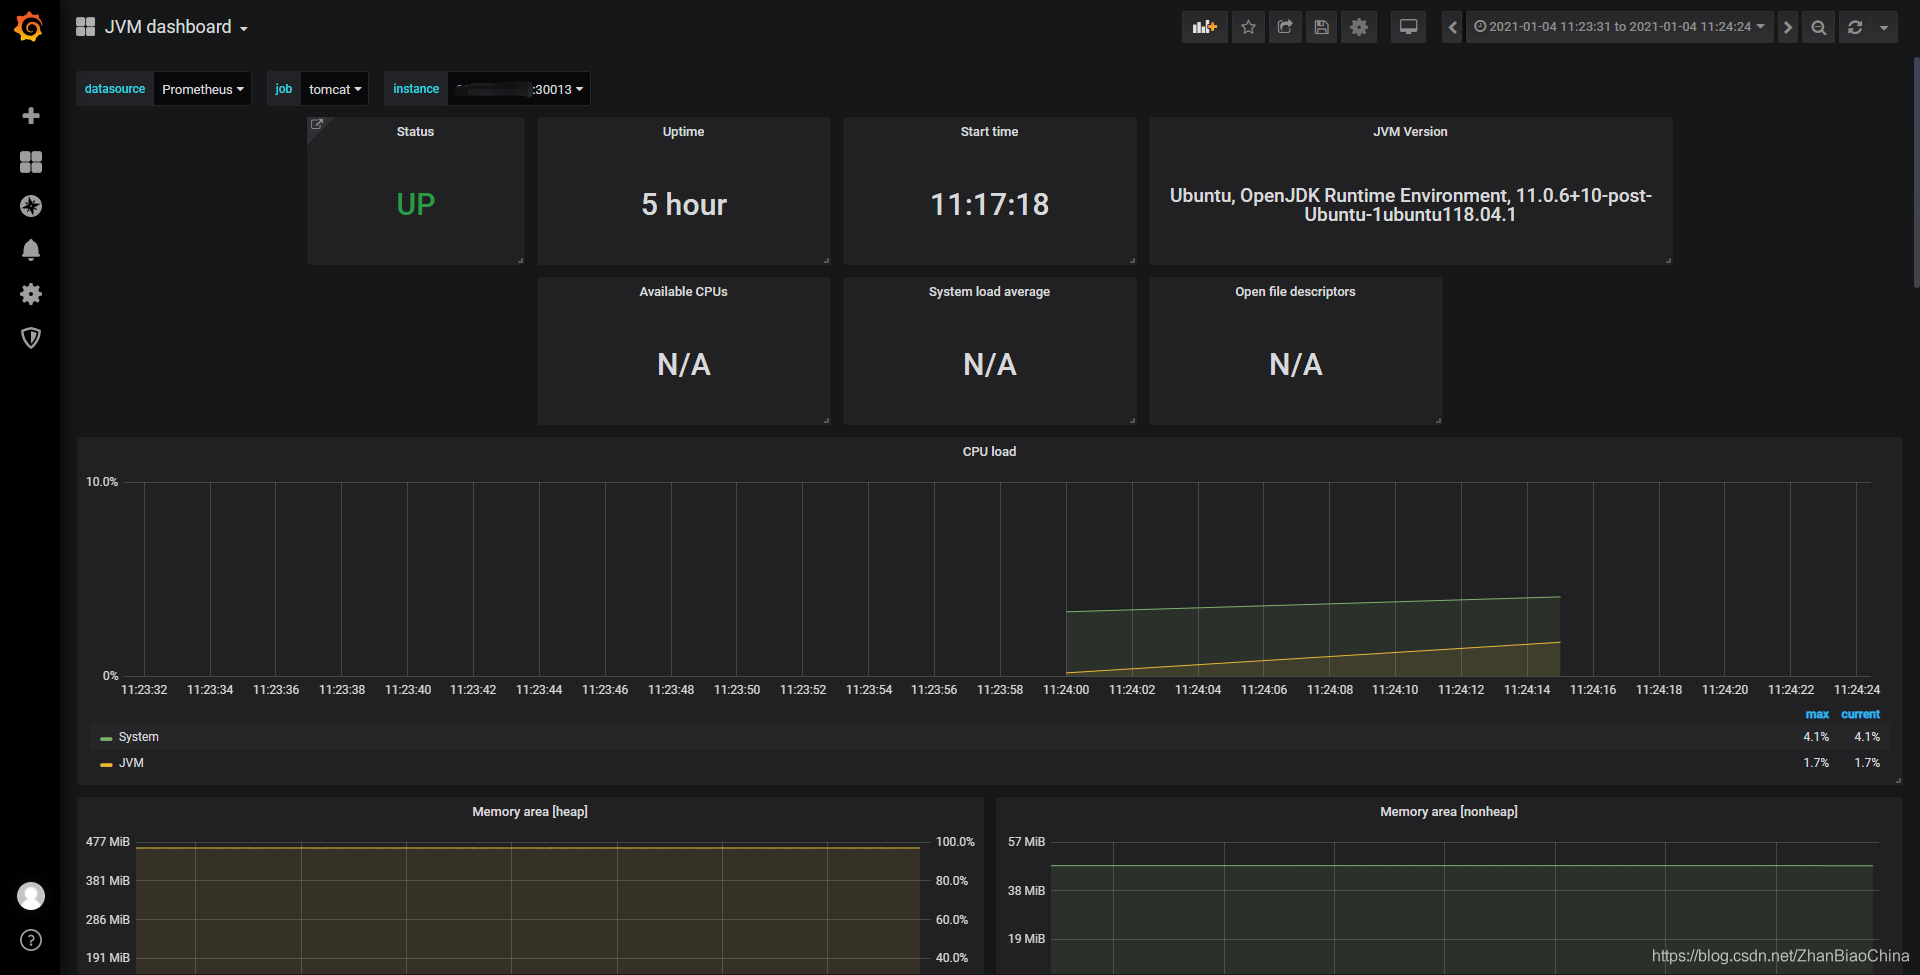Image resolution: width=1920 pixels, height=975 pixels.
Task: Open the Start time panel title menu
Action: tap(989, 132)
